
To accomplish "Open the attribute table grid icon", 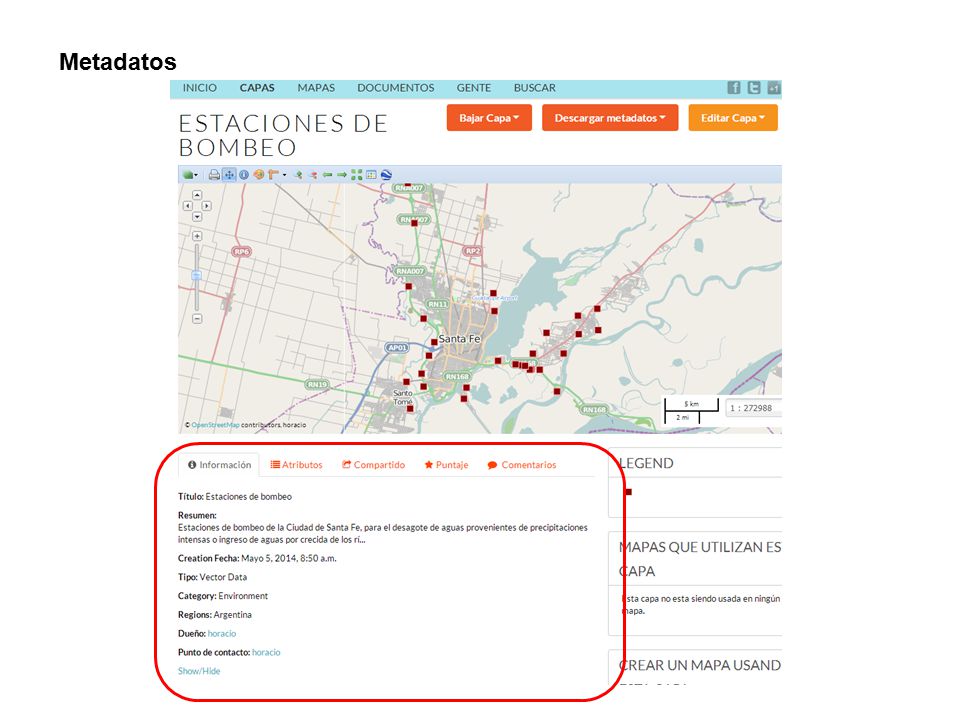I will (371, 175).
